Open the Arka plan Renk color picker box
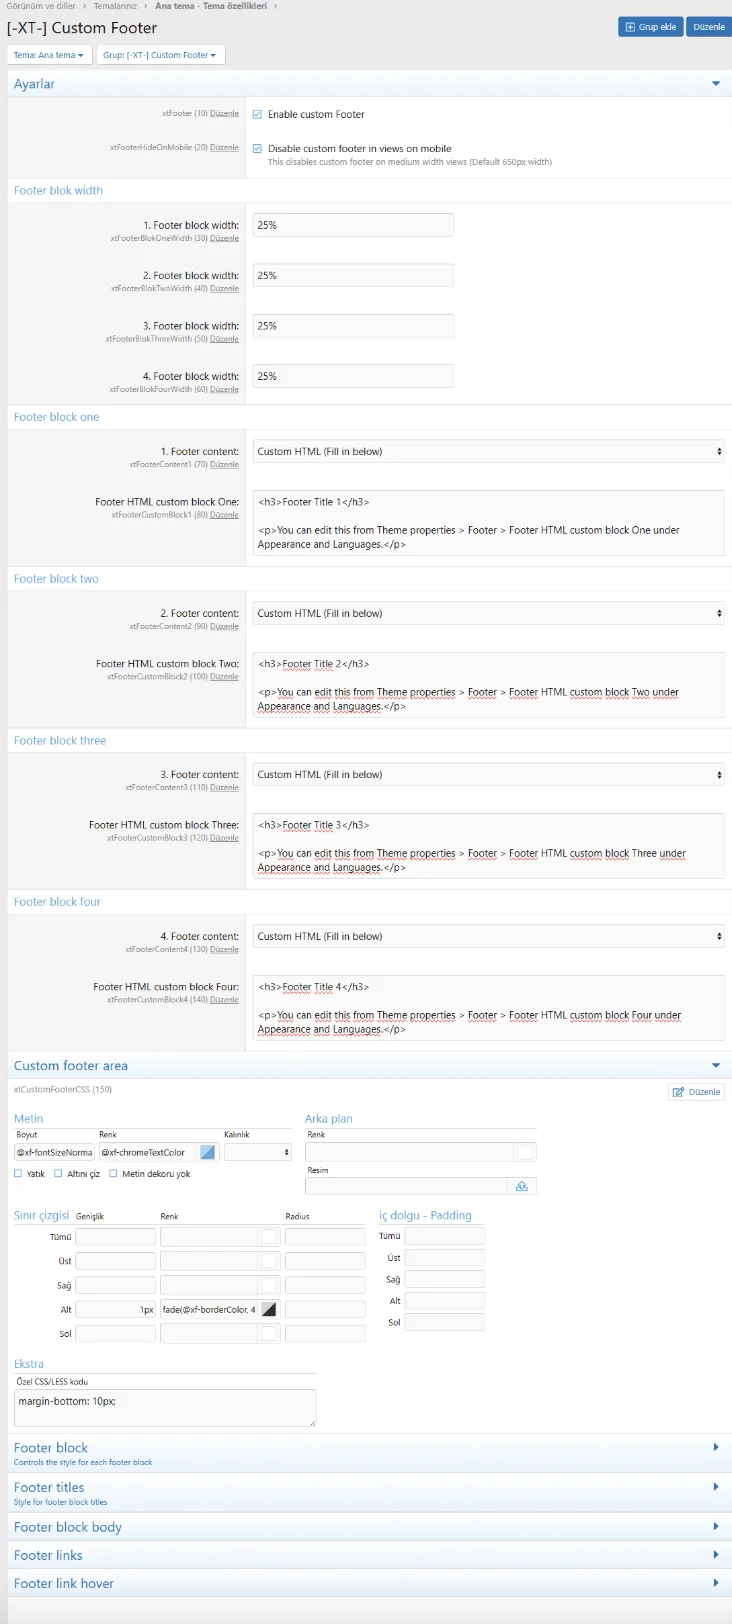 click(x=525, y=1152)
